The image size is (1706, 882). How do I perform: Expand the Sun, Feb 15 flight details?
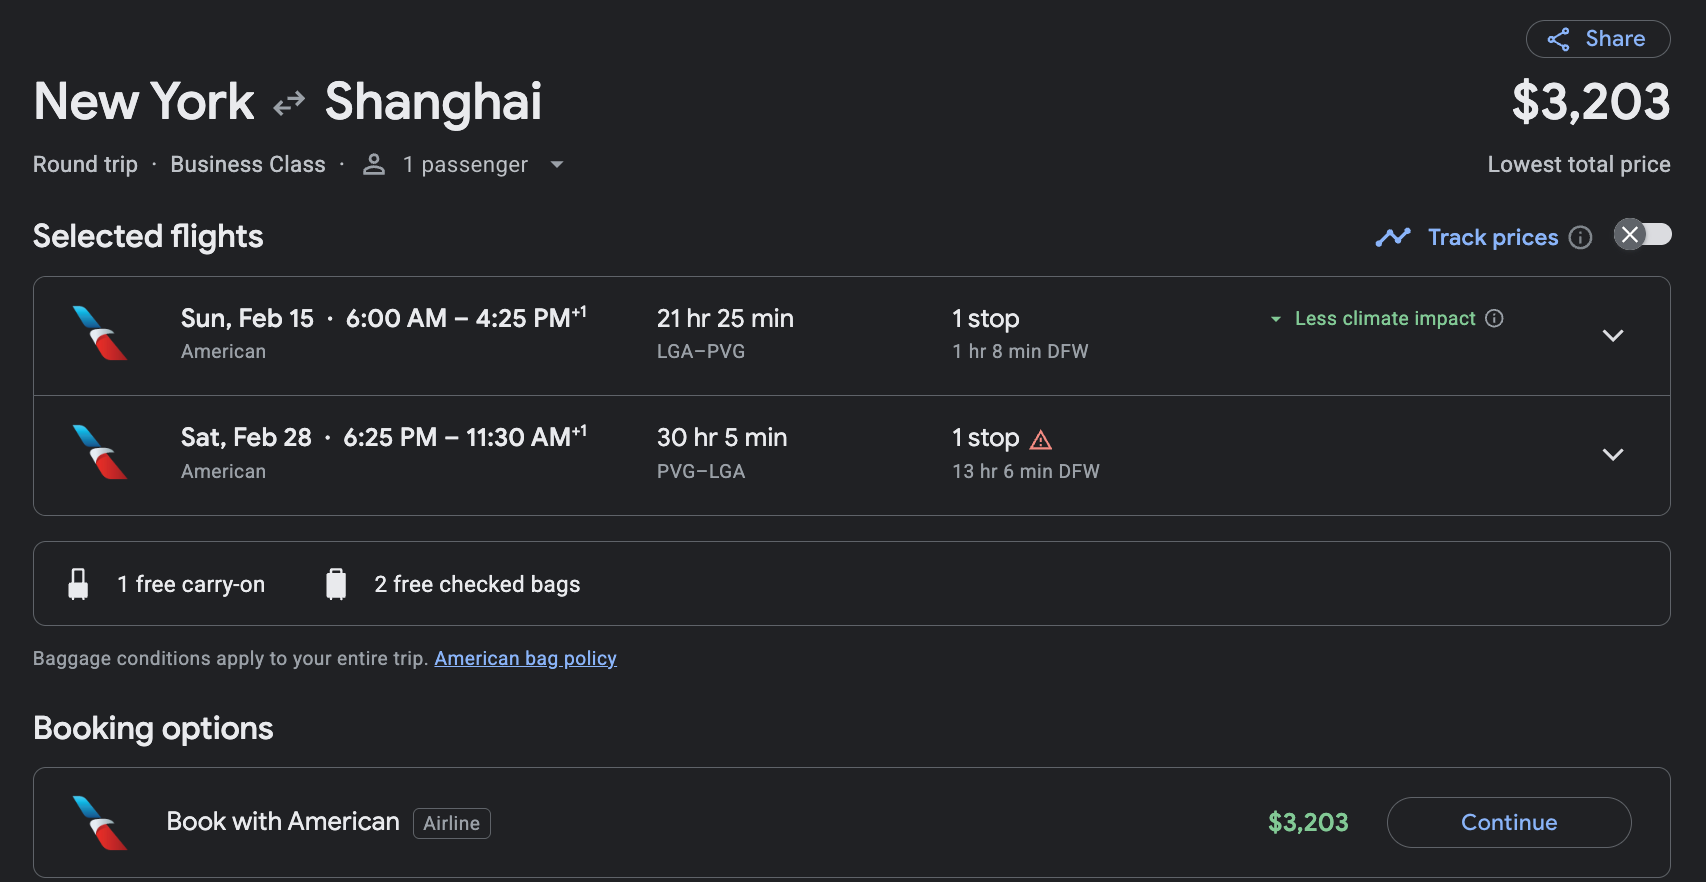(1612, 335)
